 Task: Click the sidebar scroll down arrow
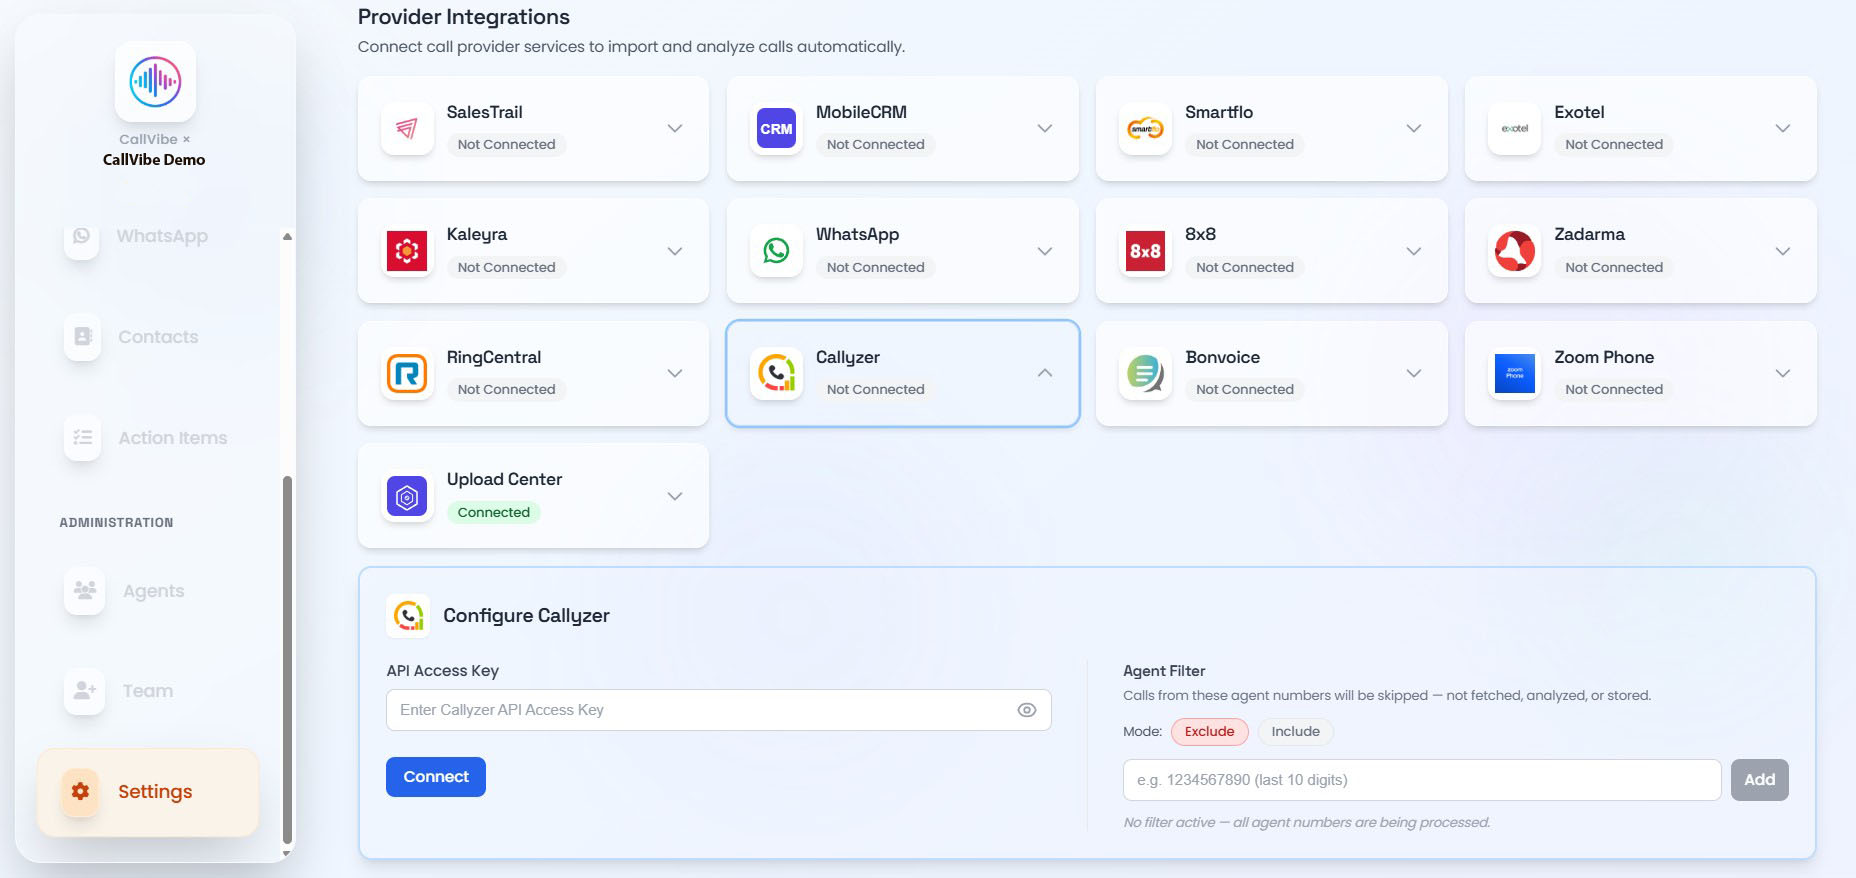click(287, 853)
